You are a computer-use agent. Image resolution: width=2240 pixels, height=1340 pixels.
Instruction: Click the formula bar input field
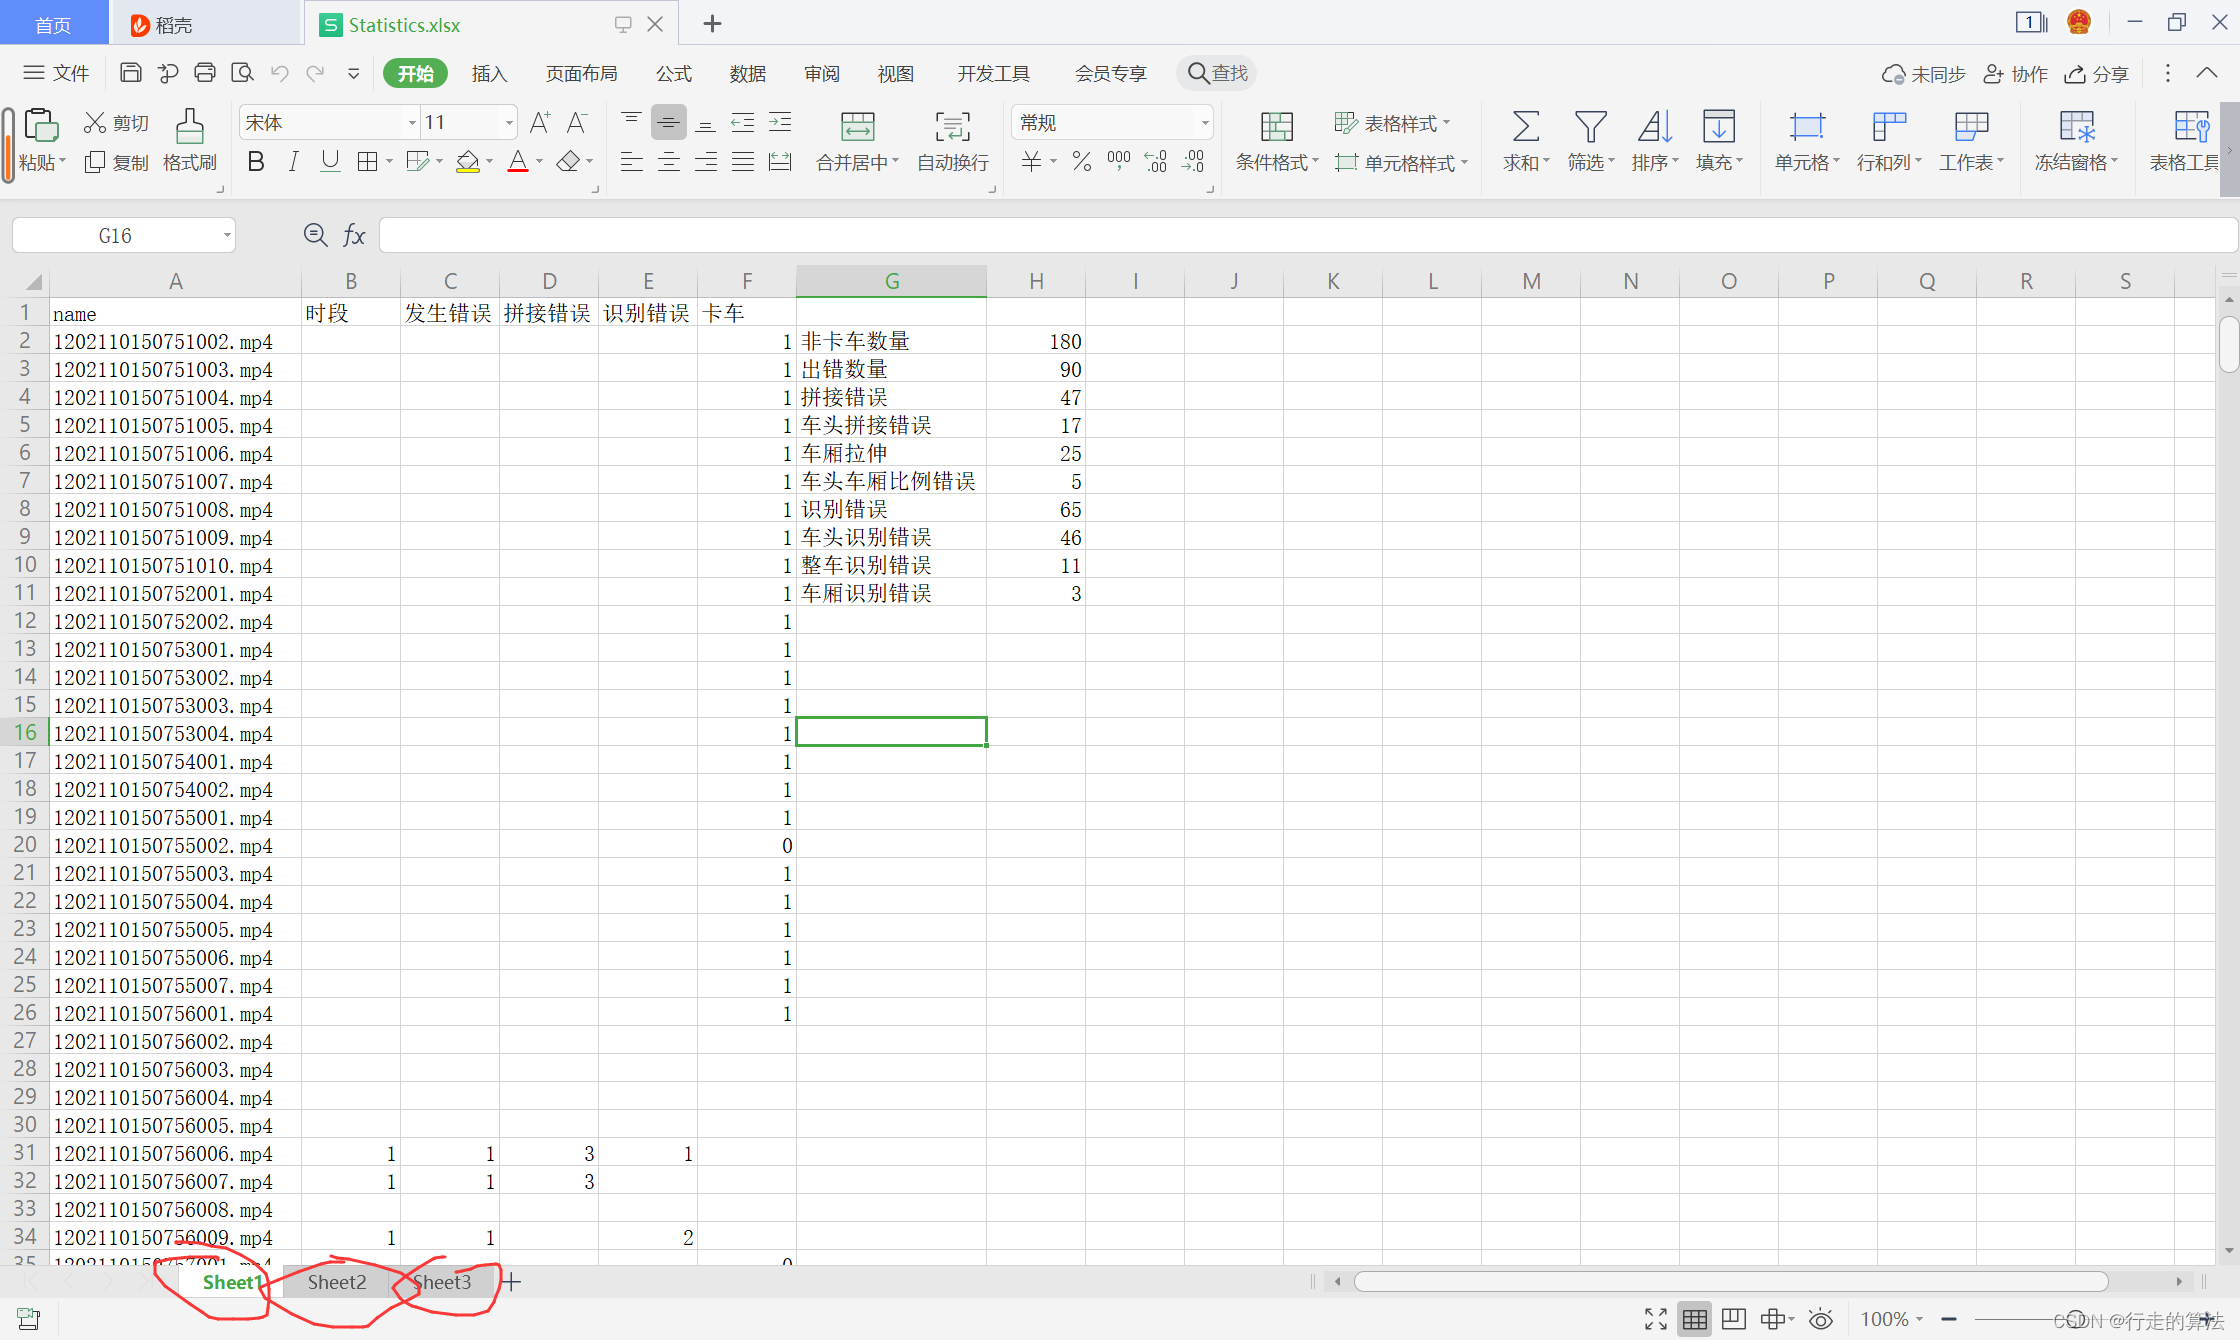pyautogui.click(x=1300, y=236)
